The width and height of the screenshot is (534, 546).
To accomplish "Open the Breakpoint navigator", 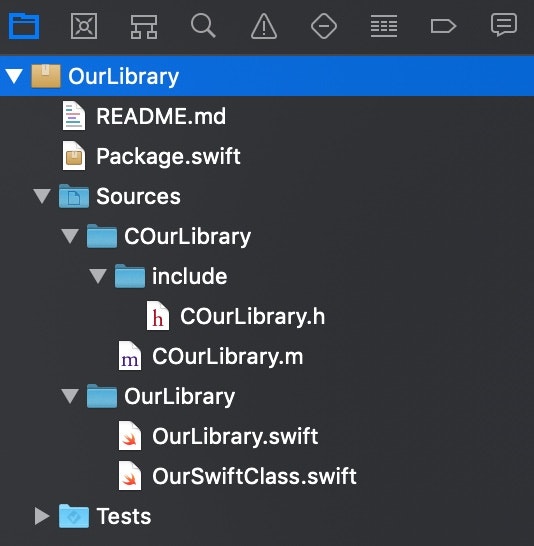I will [443, 26].
